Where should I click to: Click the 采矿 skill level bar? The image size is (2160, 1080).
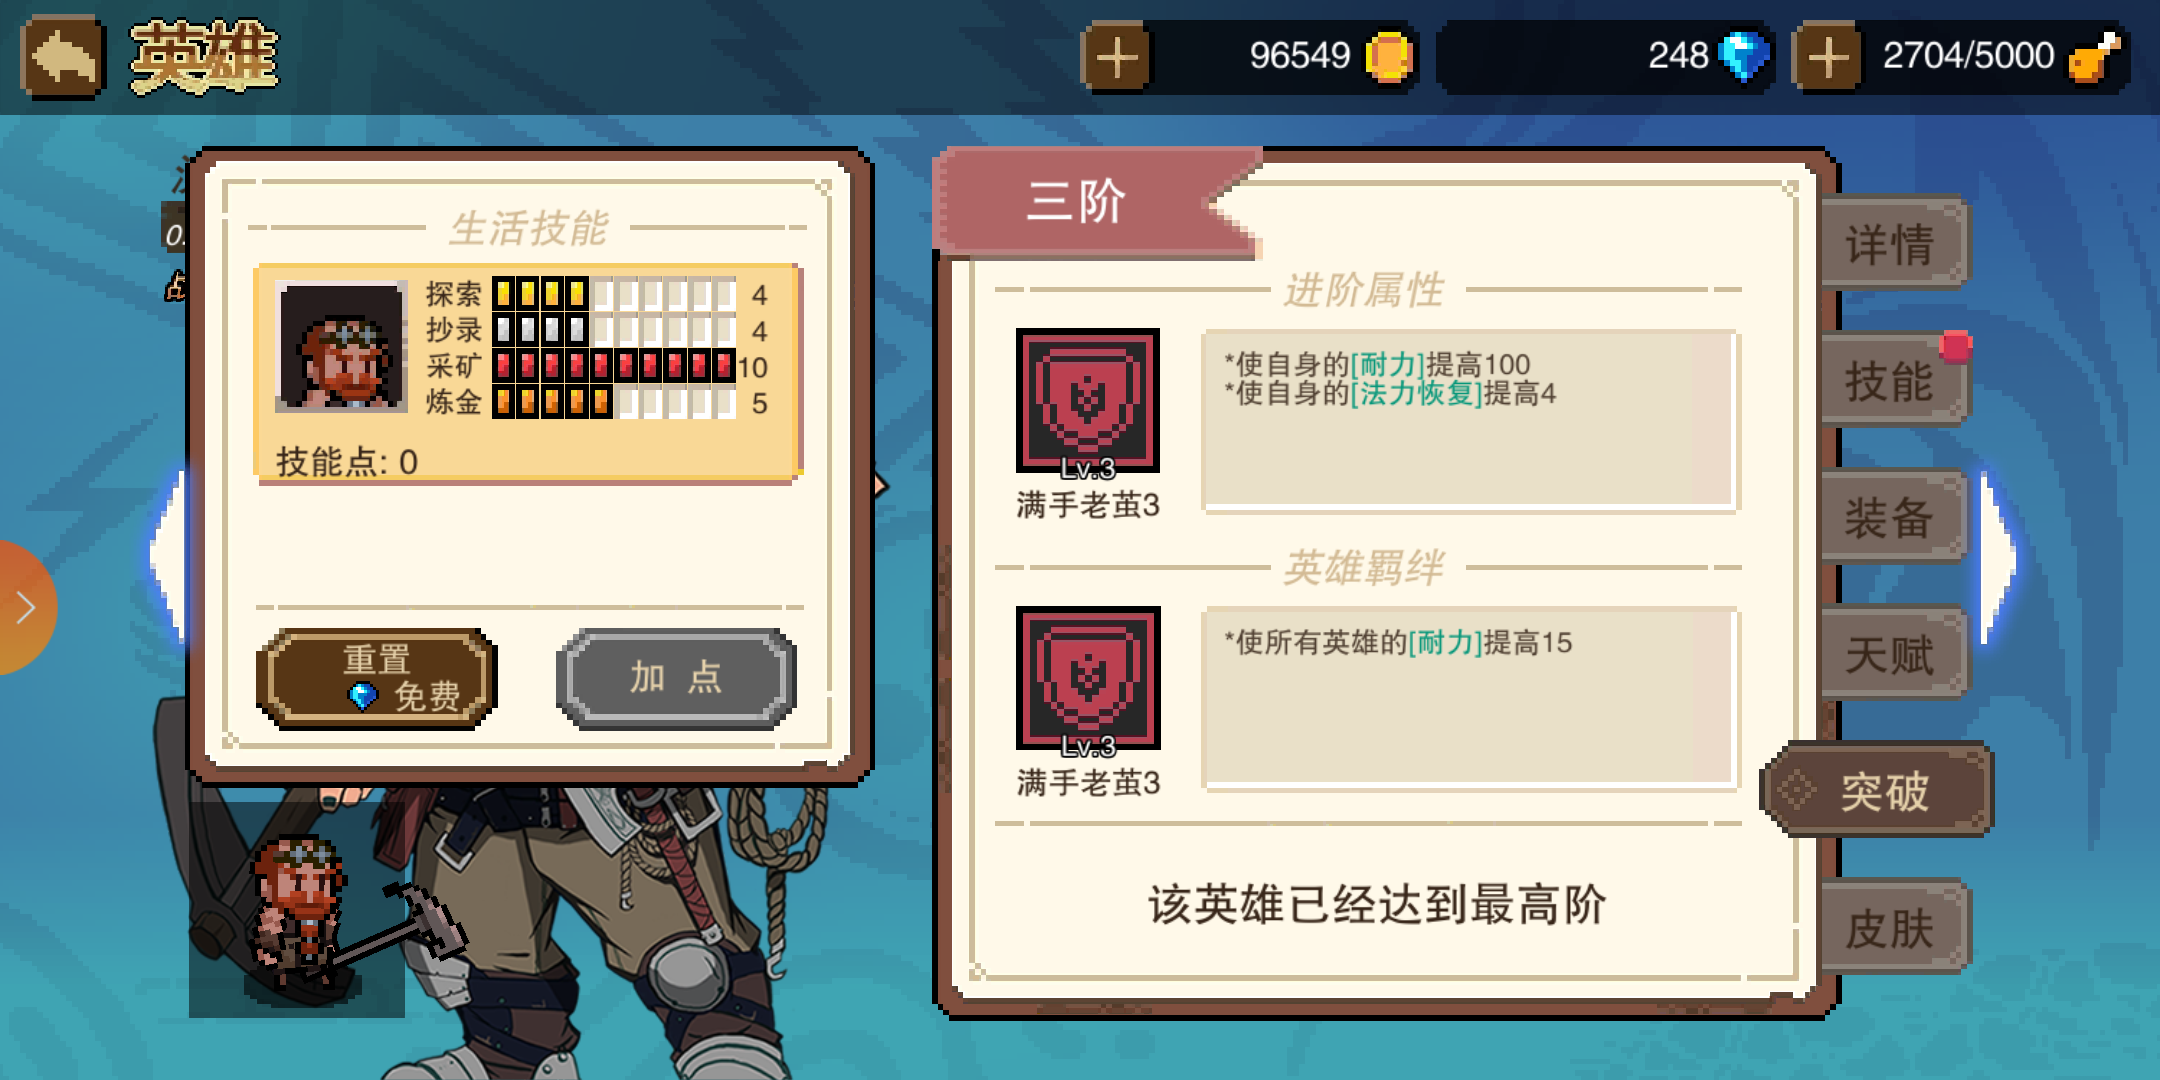[614, 366]
